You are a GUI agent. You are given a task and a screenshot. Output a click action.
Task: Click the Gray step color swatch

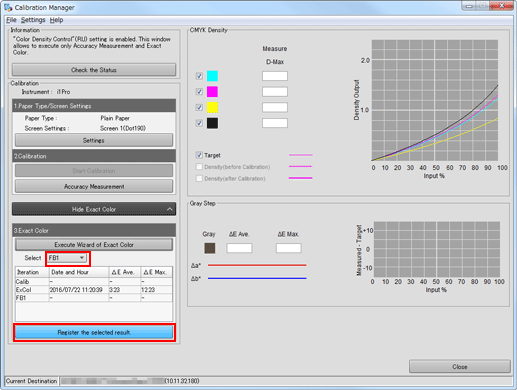(210, 248)
